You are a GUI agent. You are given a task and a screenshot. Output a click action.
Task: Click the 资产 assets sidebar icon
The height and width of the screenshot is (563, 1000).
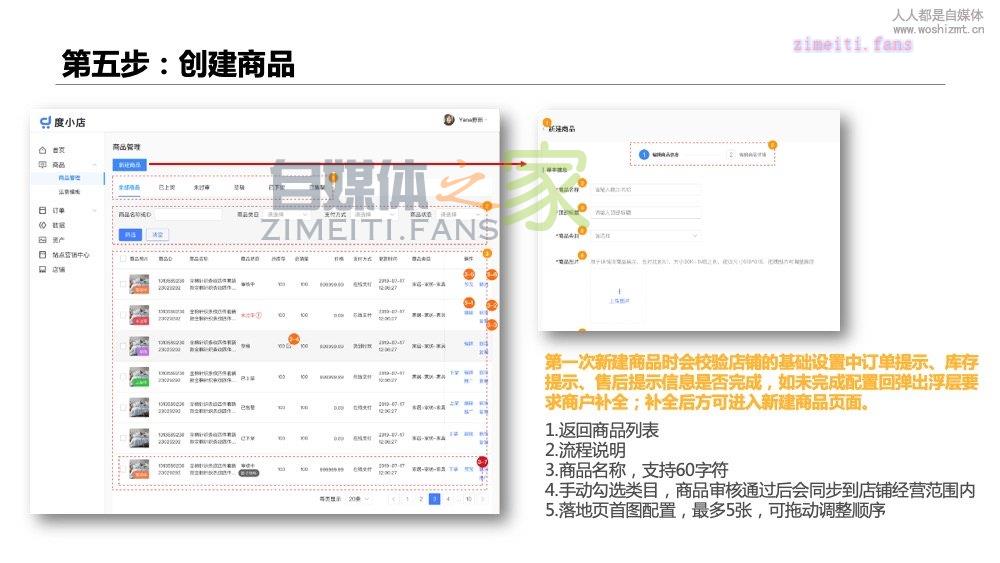click(43, 240)
